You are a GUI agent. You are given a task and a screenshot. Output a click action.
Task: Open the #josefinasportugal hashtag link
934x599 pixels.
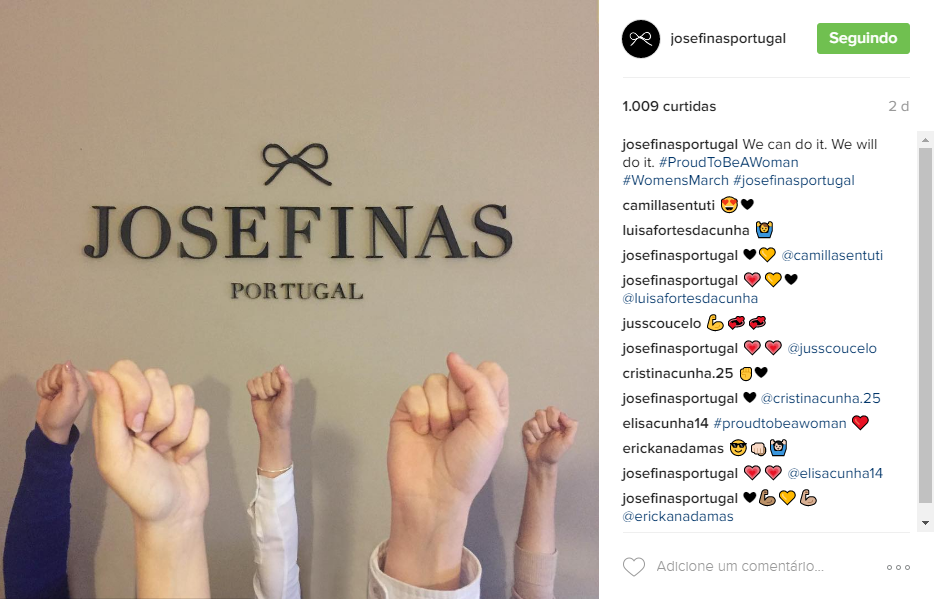click(794, 180)
